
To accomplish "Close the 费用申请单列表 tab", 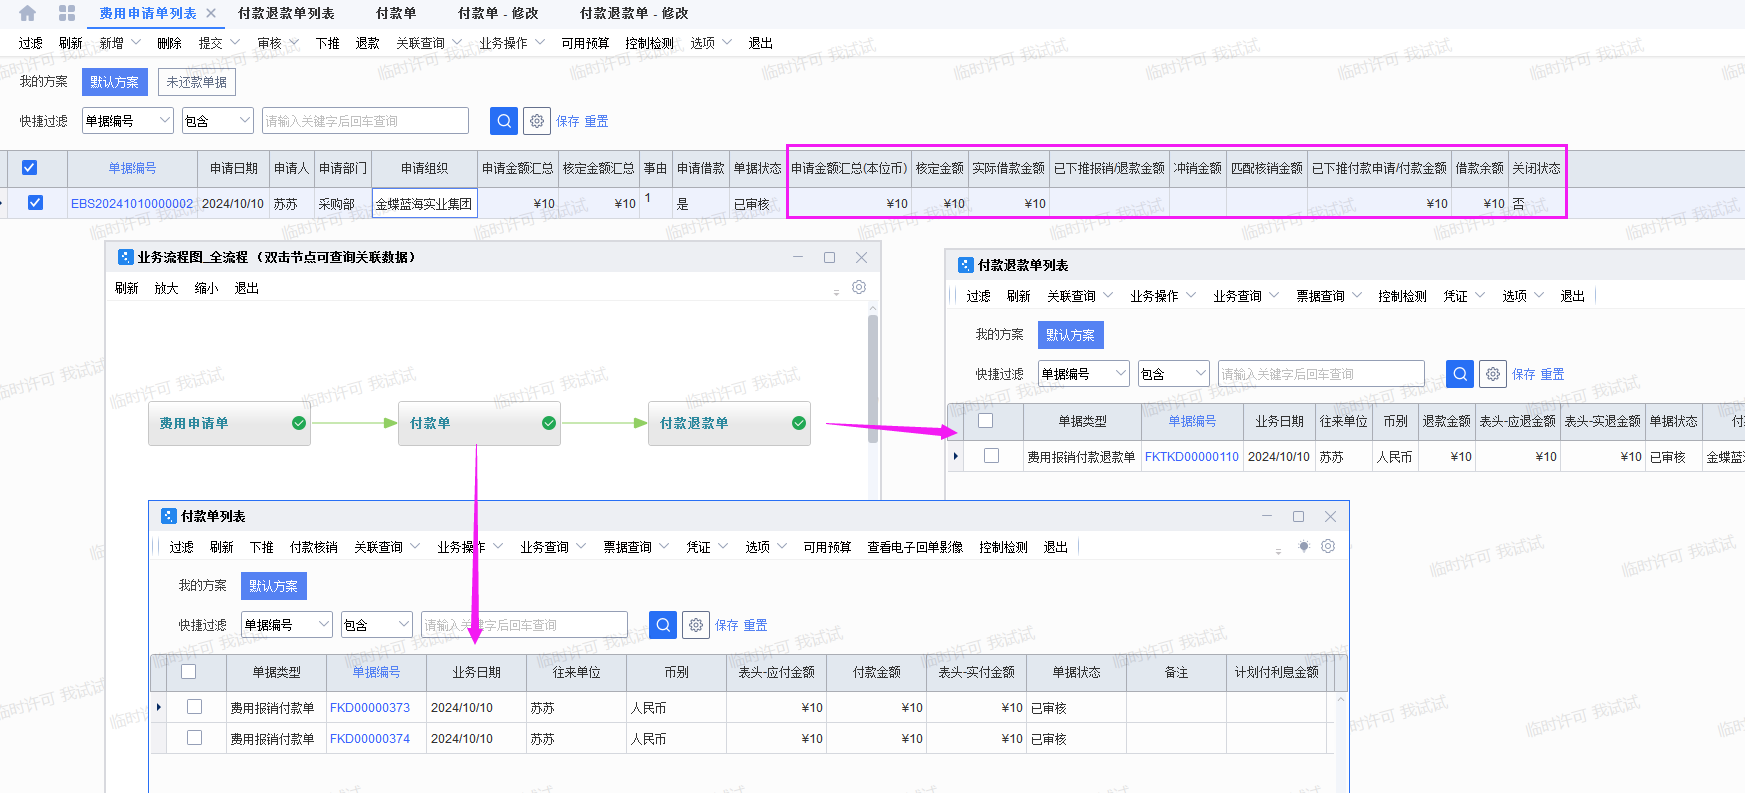I will point(211,13).
